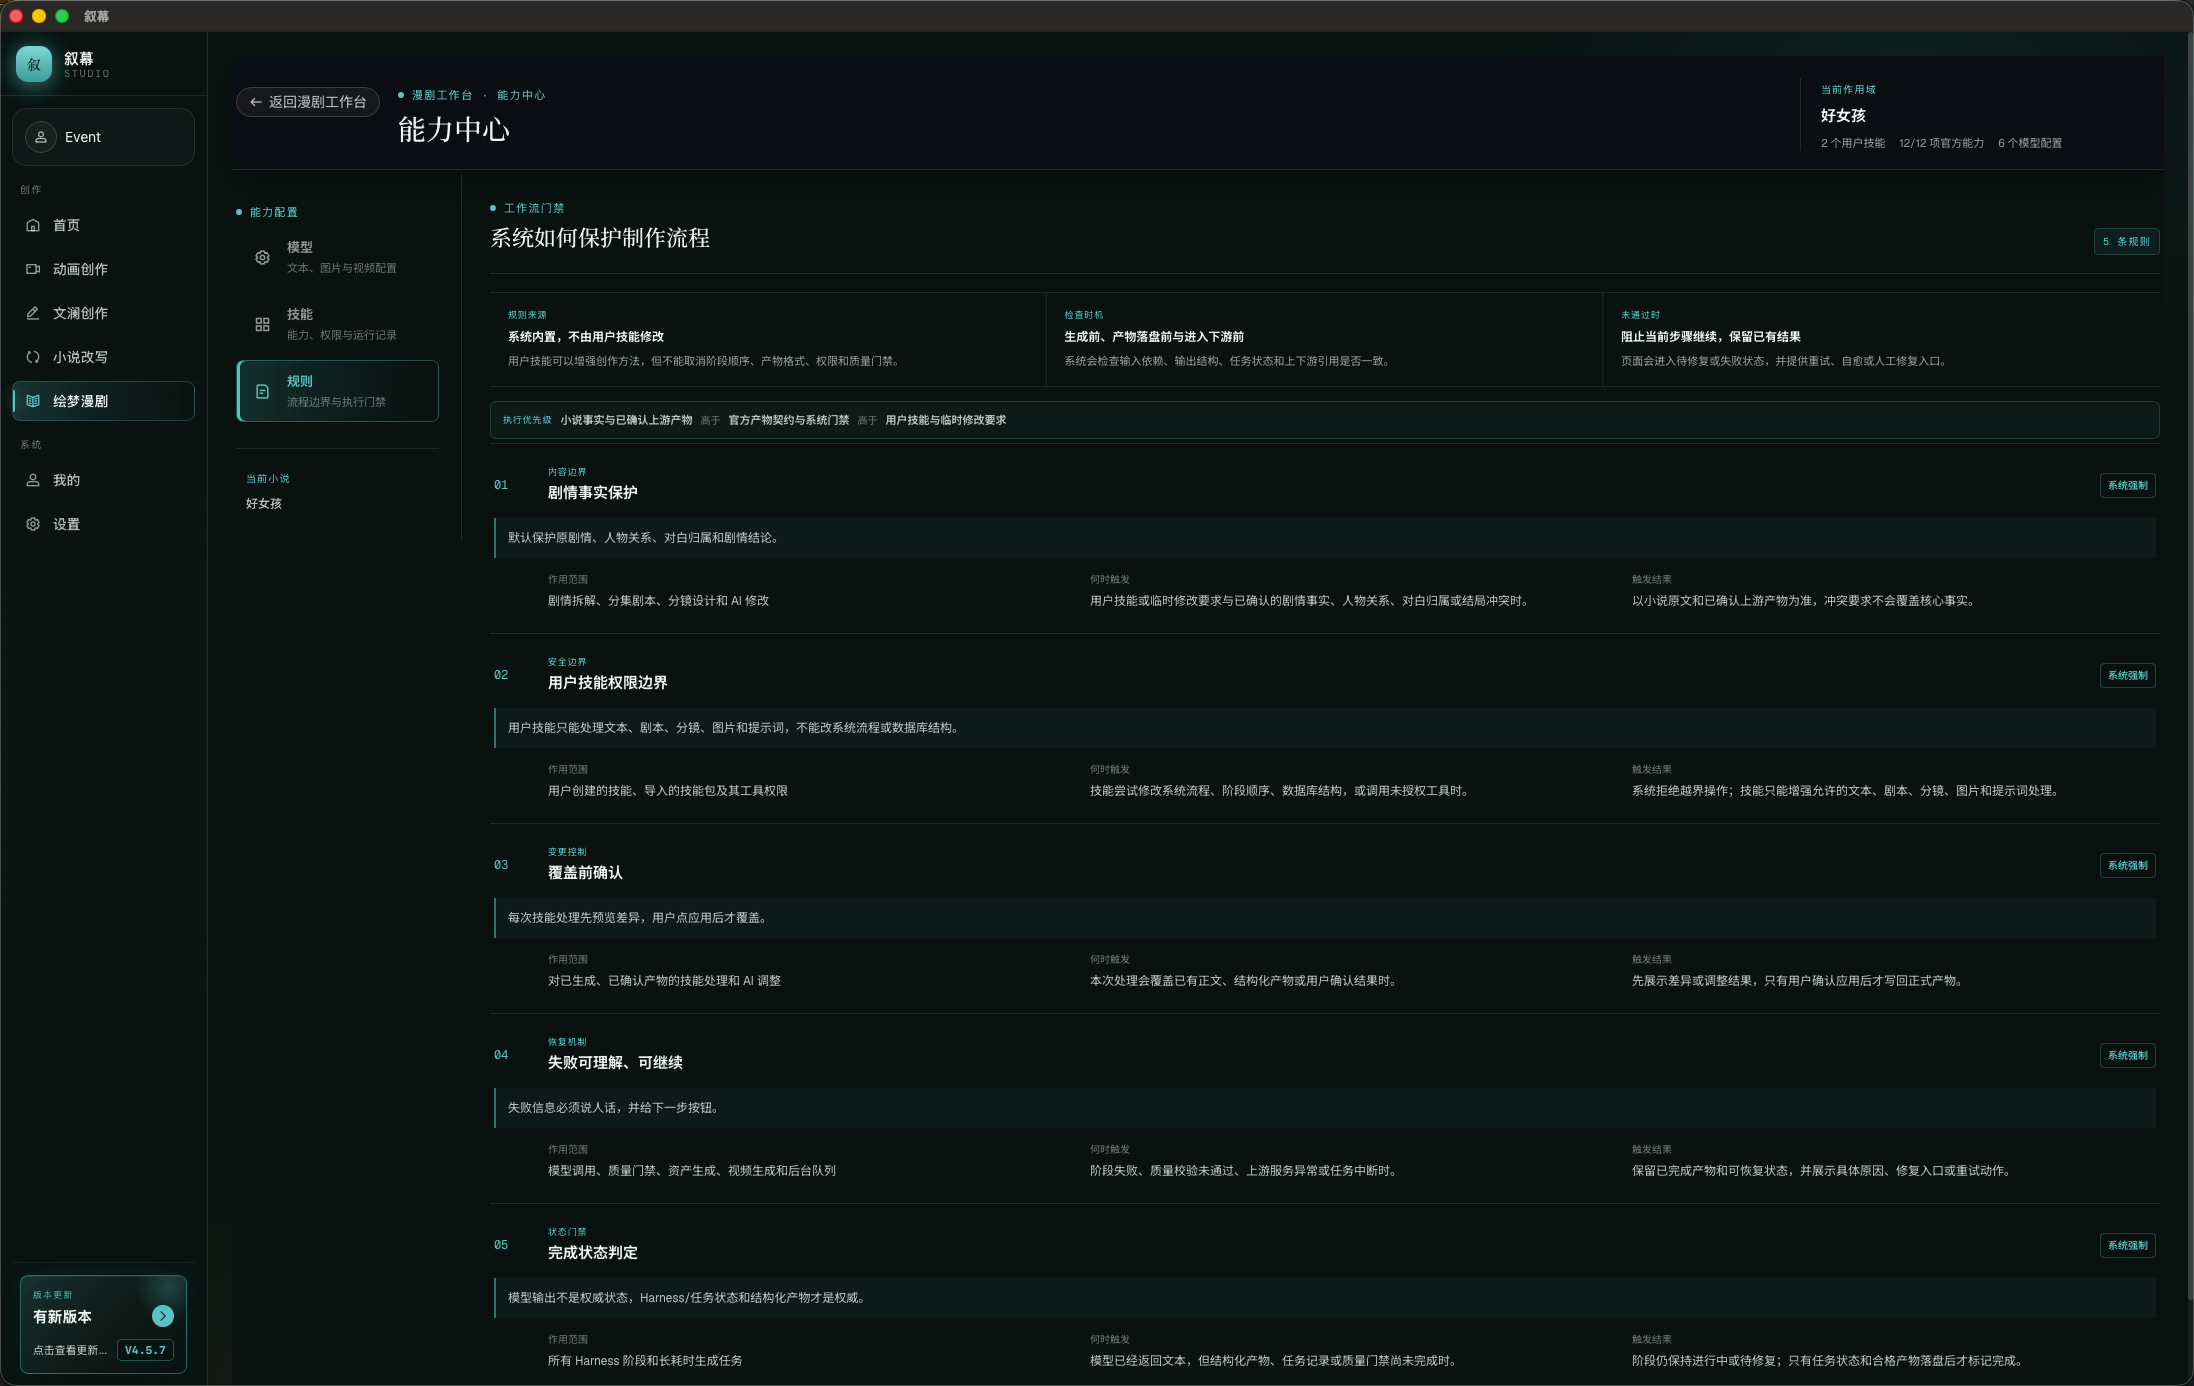Viewport: 2194px width, 1386px height.
Task: Click the 覆盖前确认 rule title
Action: 585,872
